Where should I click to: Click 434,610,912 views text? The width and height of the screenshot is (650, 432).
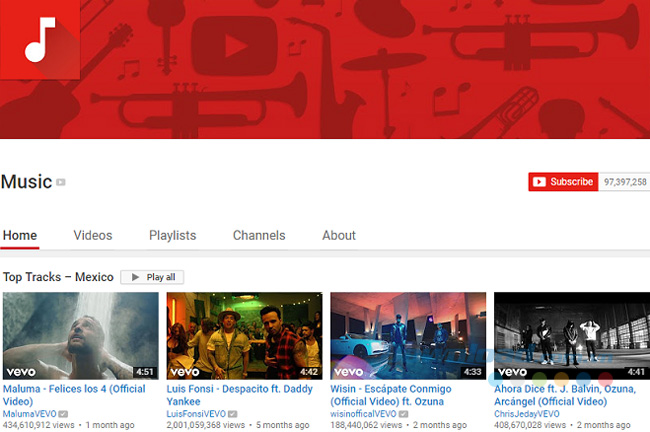(x=39, y=425)
